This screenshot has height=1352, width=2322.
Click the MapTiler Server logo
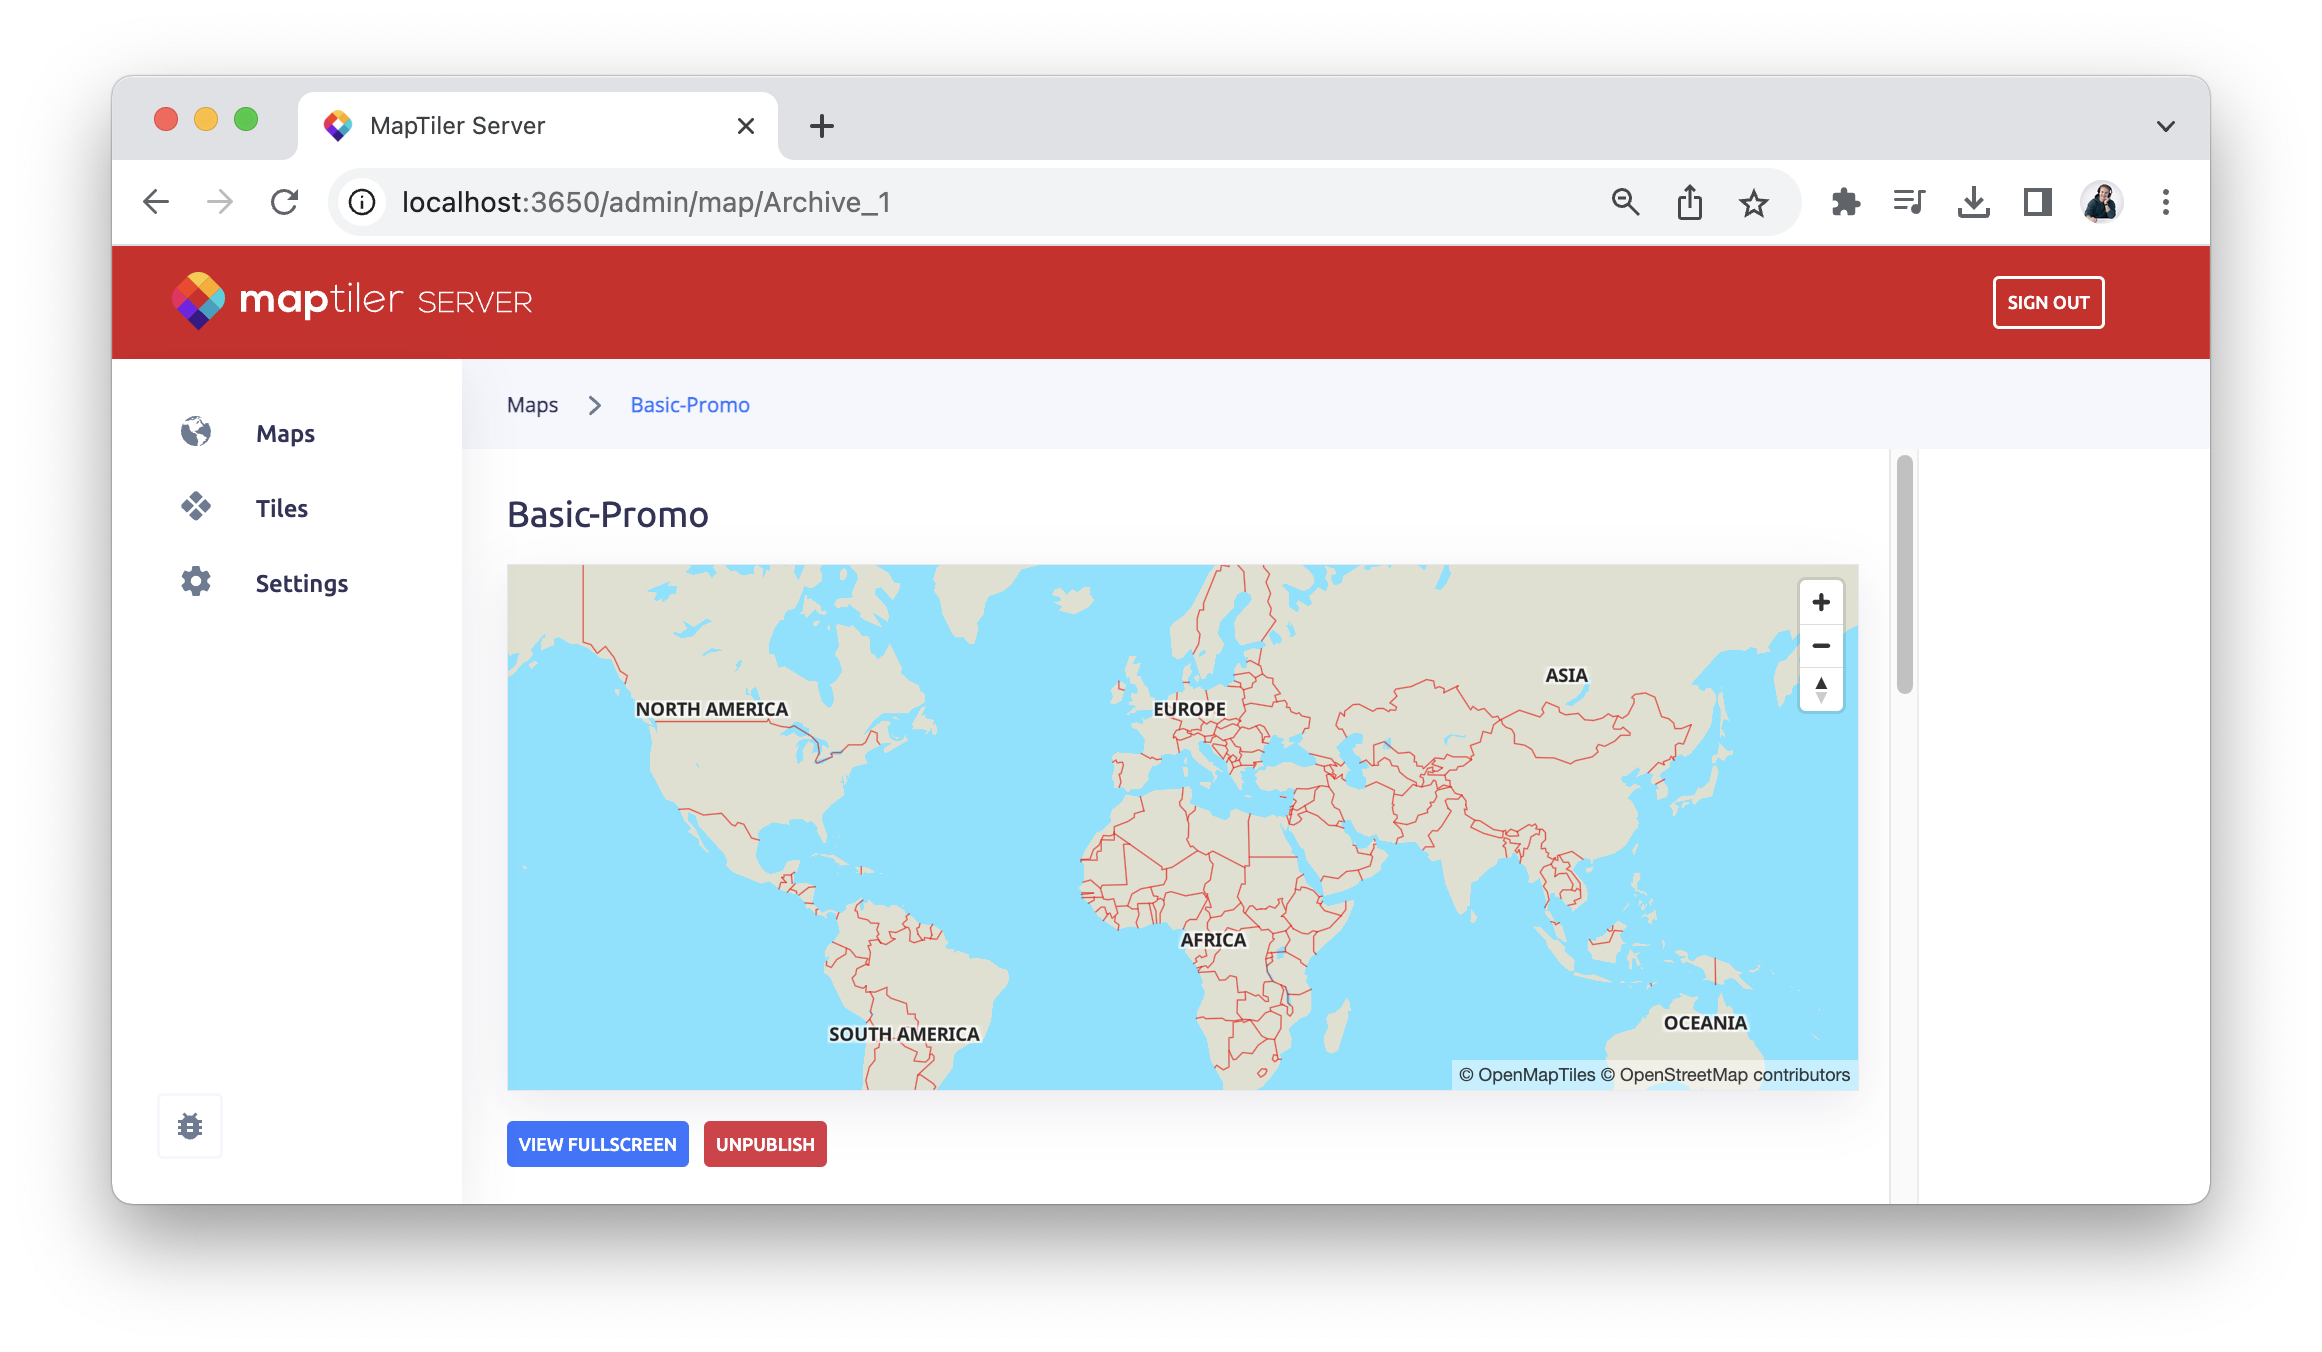(352, 300)
